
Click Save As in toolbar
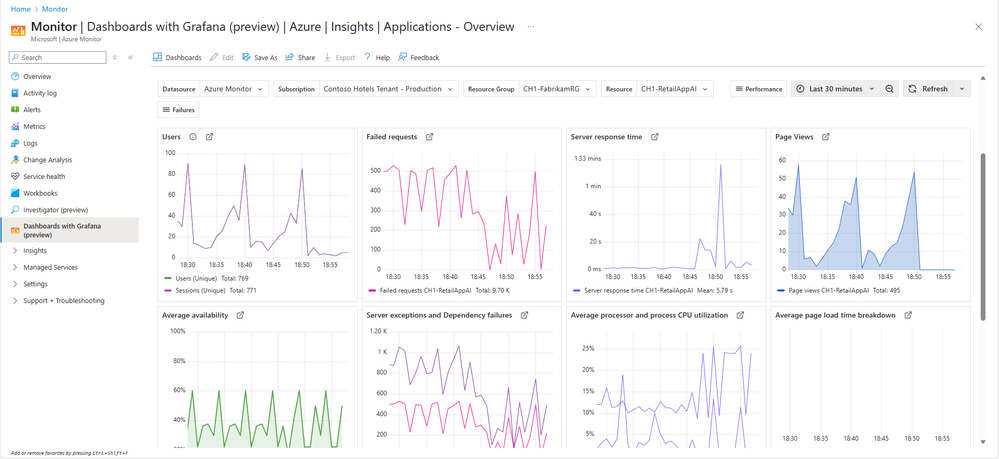(259, 57)
